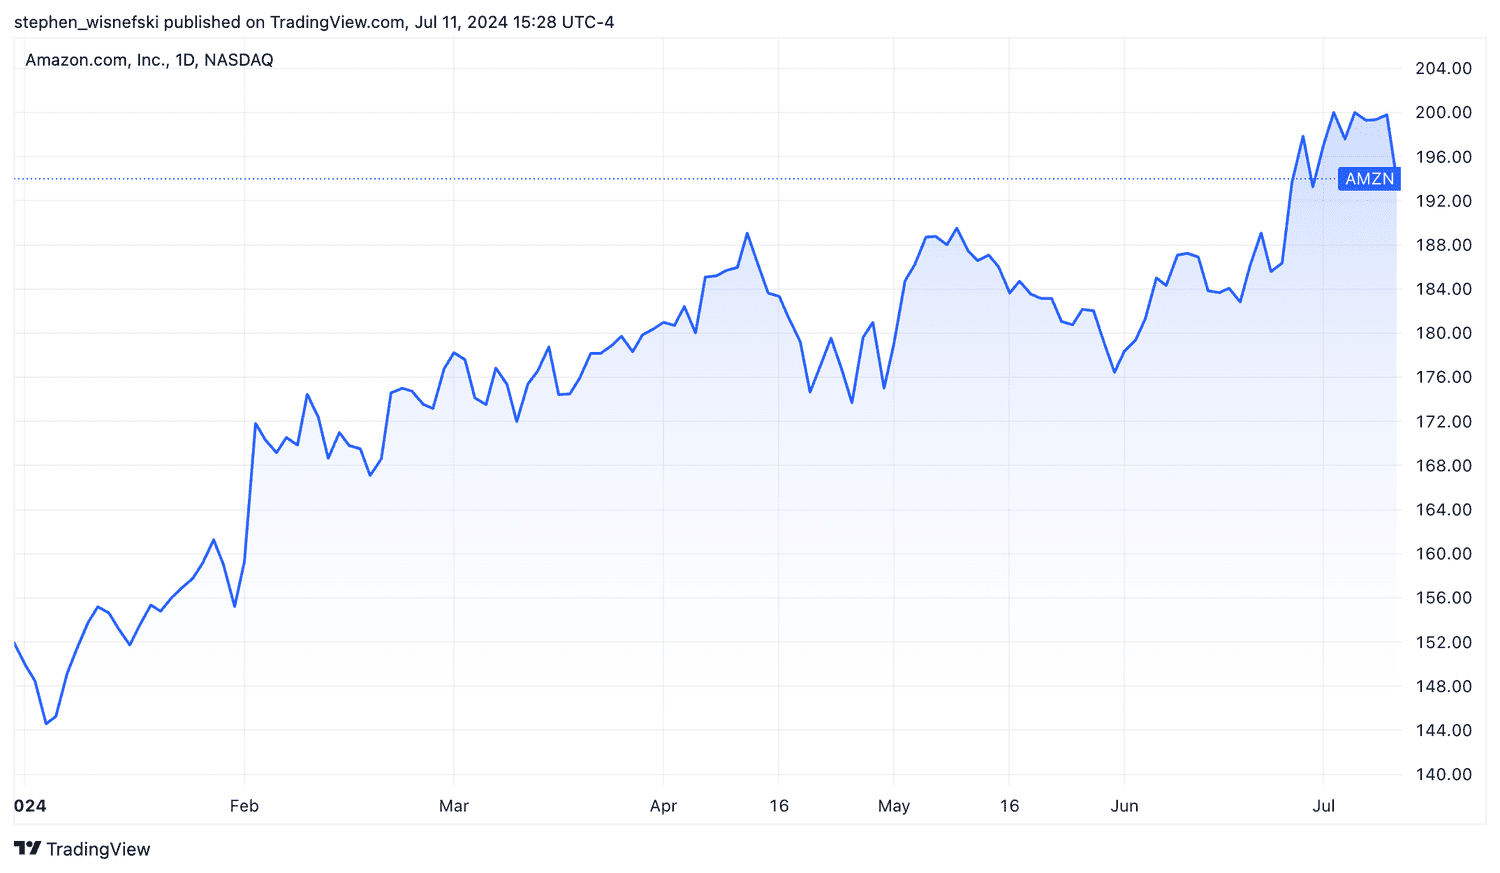Click the 16 label between Apr and May
This screenshot has height=873, width=1500.
point(779,806)
